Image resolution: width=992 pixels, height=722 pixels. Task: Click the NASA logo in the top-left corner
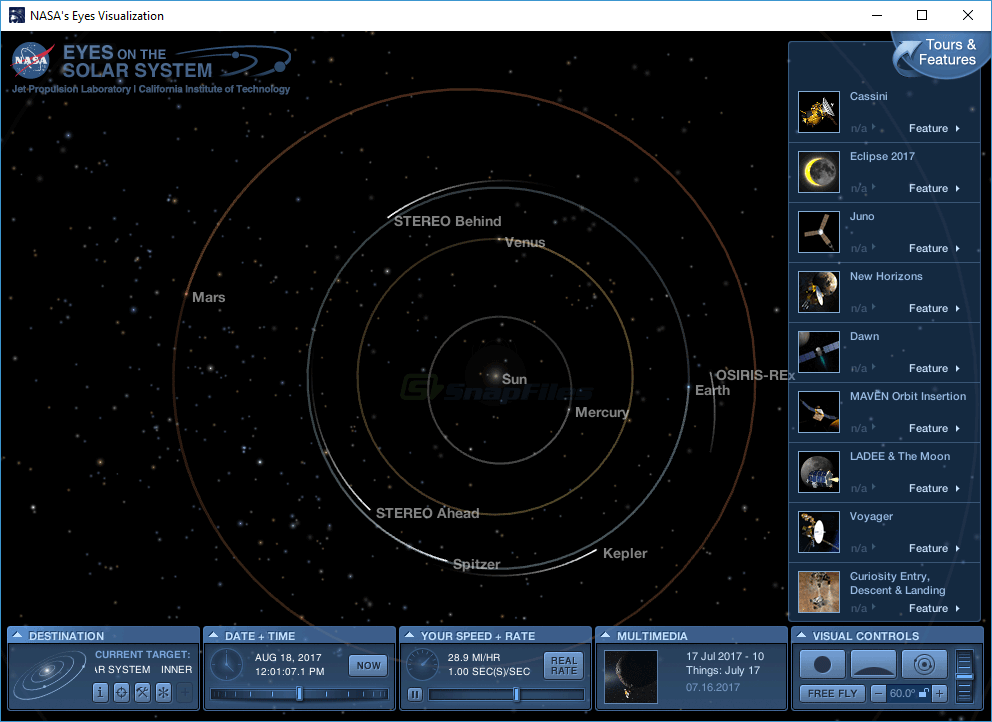[33, 62]
